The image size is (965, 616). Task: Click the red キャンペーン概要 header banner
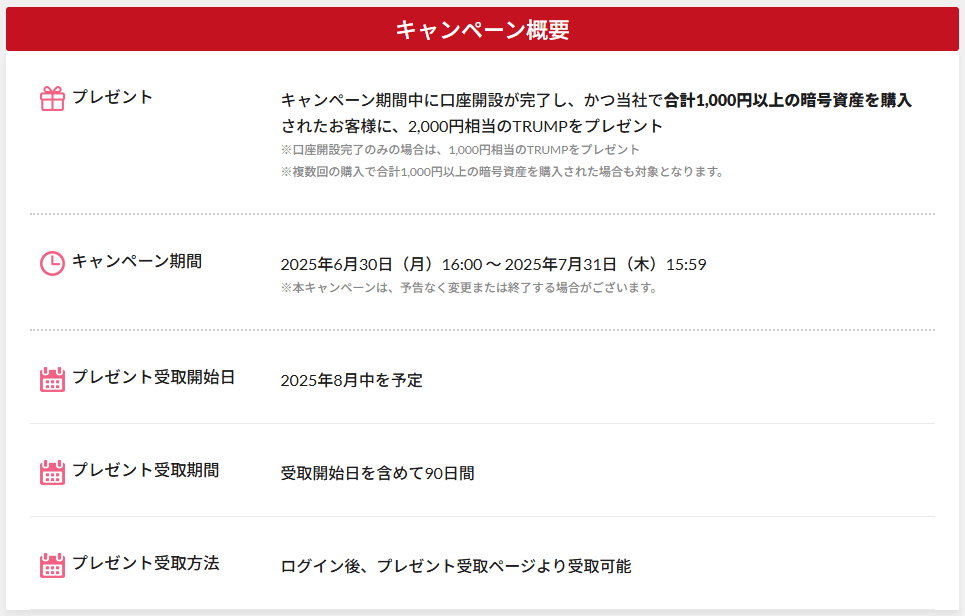pyautogui.click(x=482, y=30)
